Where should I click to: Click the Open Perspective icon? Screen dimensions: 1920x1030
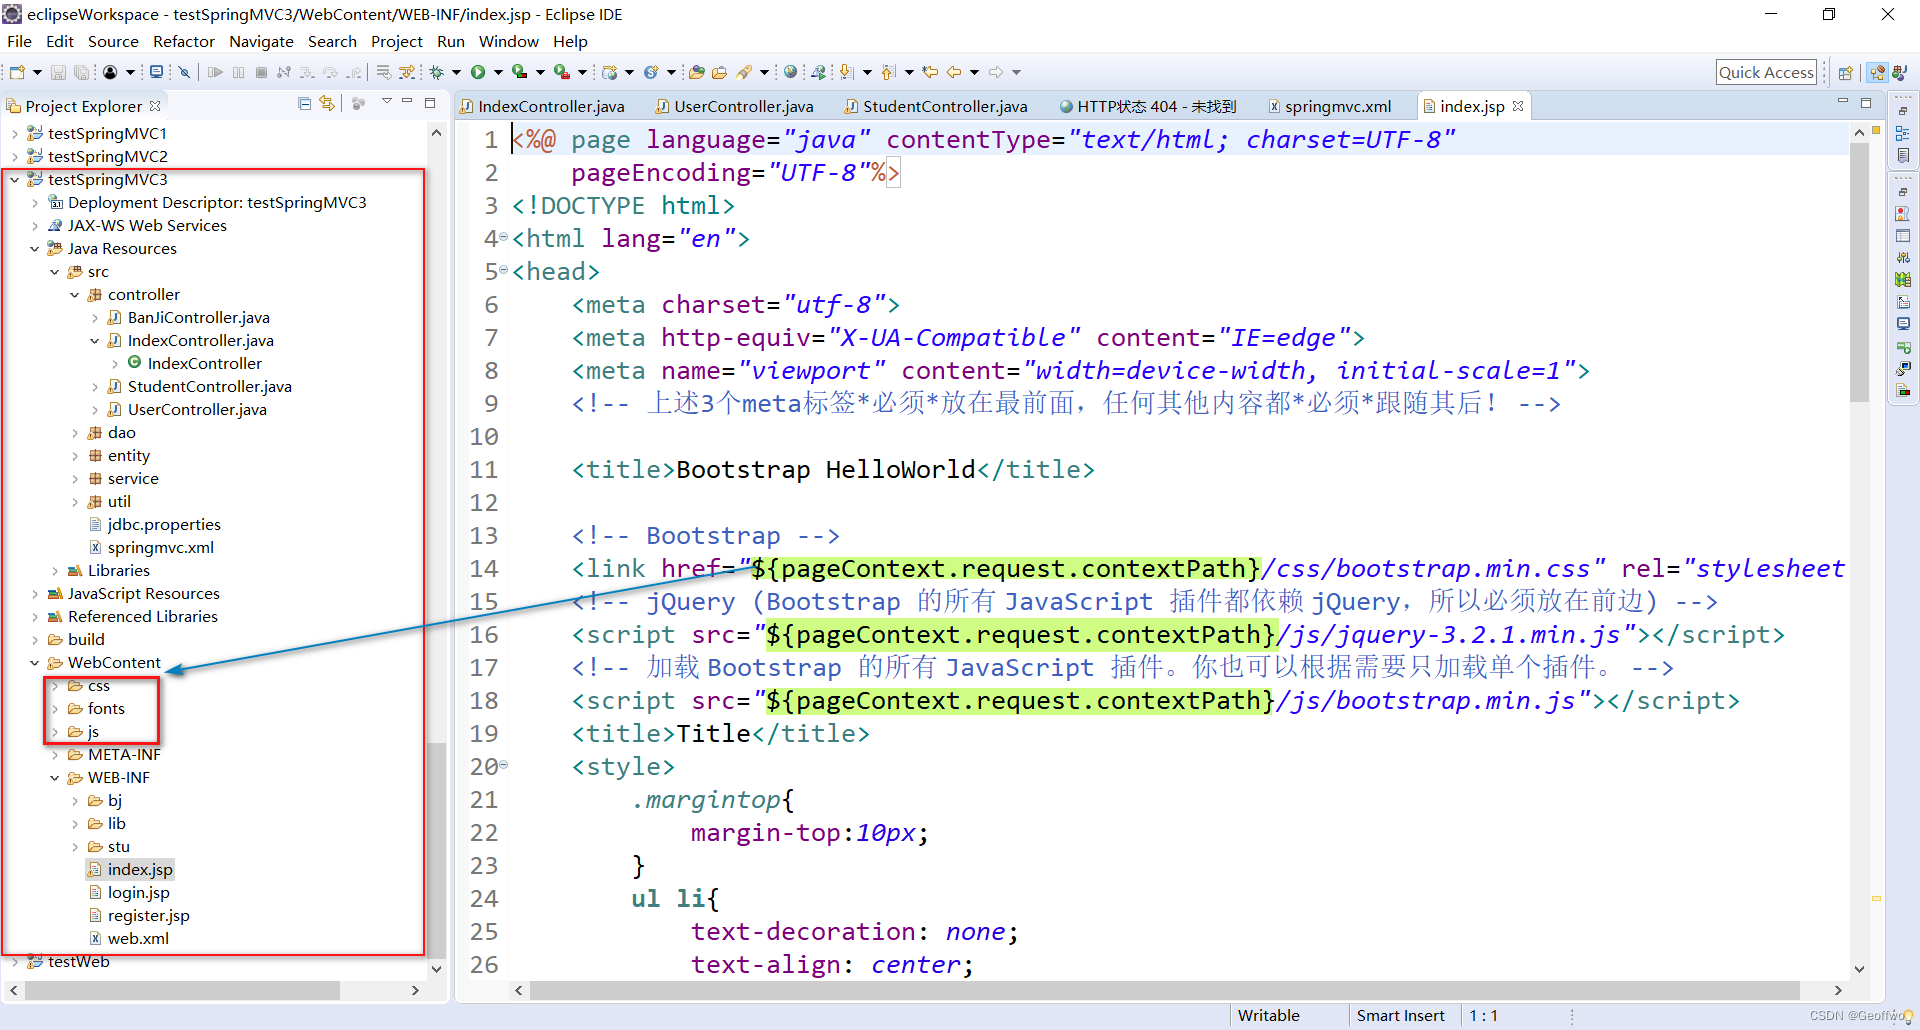(1846, 72)
